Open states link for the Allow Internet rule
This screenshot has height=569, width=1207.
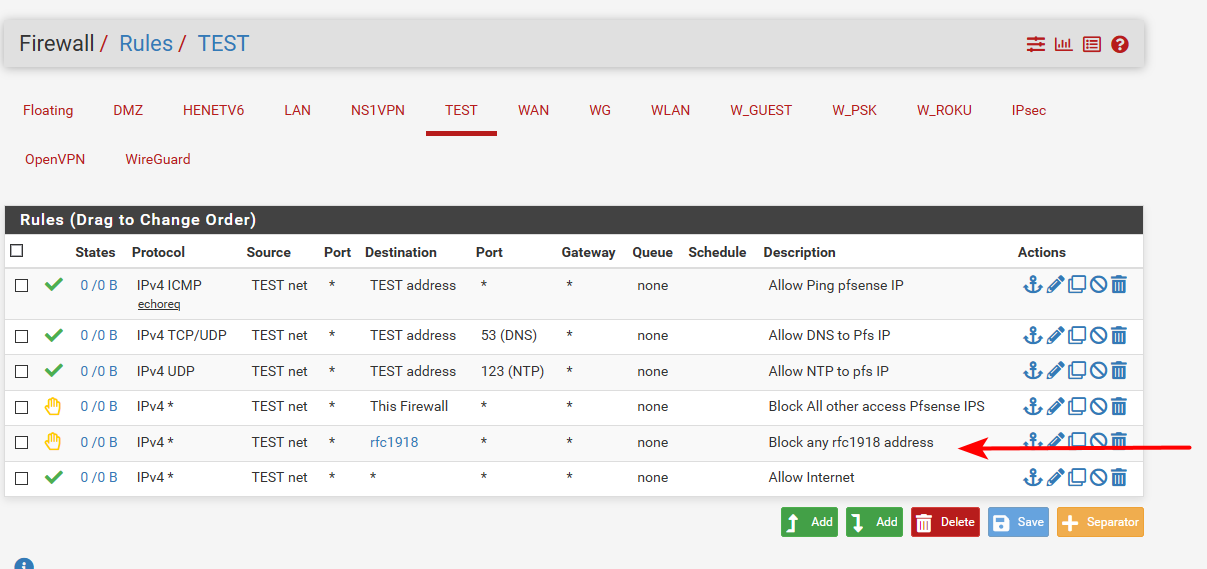[99, 477]
